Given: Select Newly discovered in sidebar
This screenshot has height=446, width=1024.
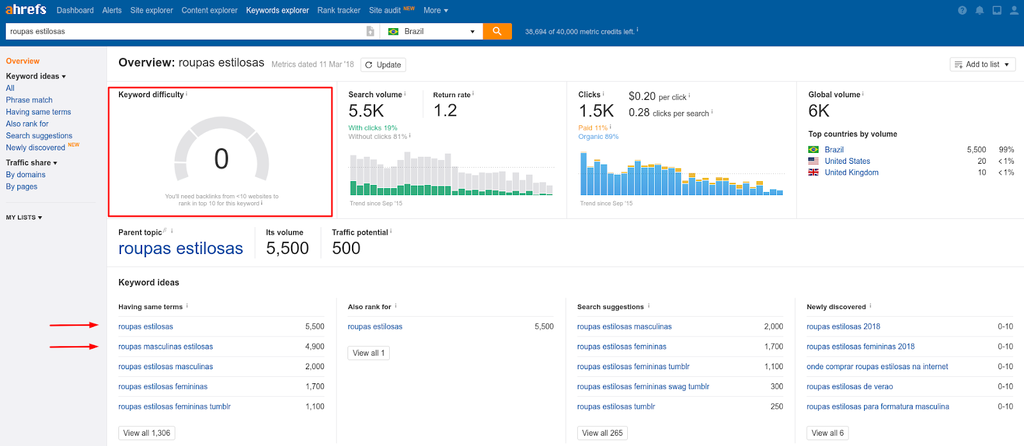Looking at the screenshot, I should (x=36, y=148).
